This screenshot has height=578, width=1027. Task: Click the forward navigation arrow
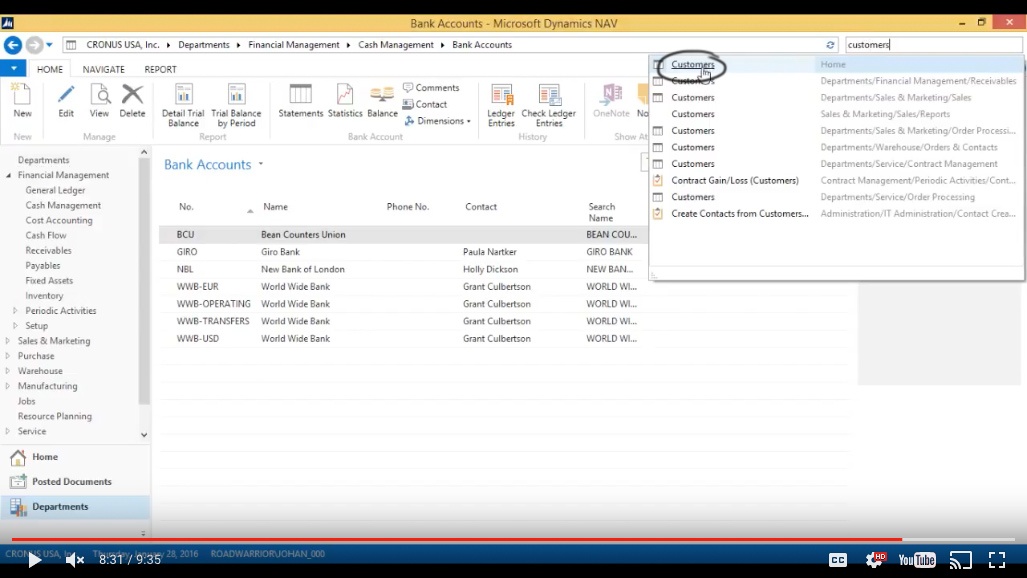(34, 45)
